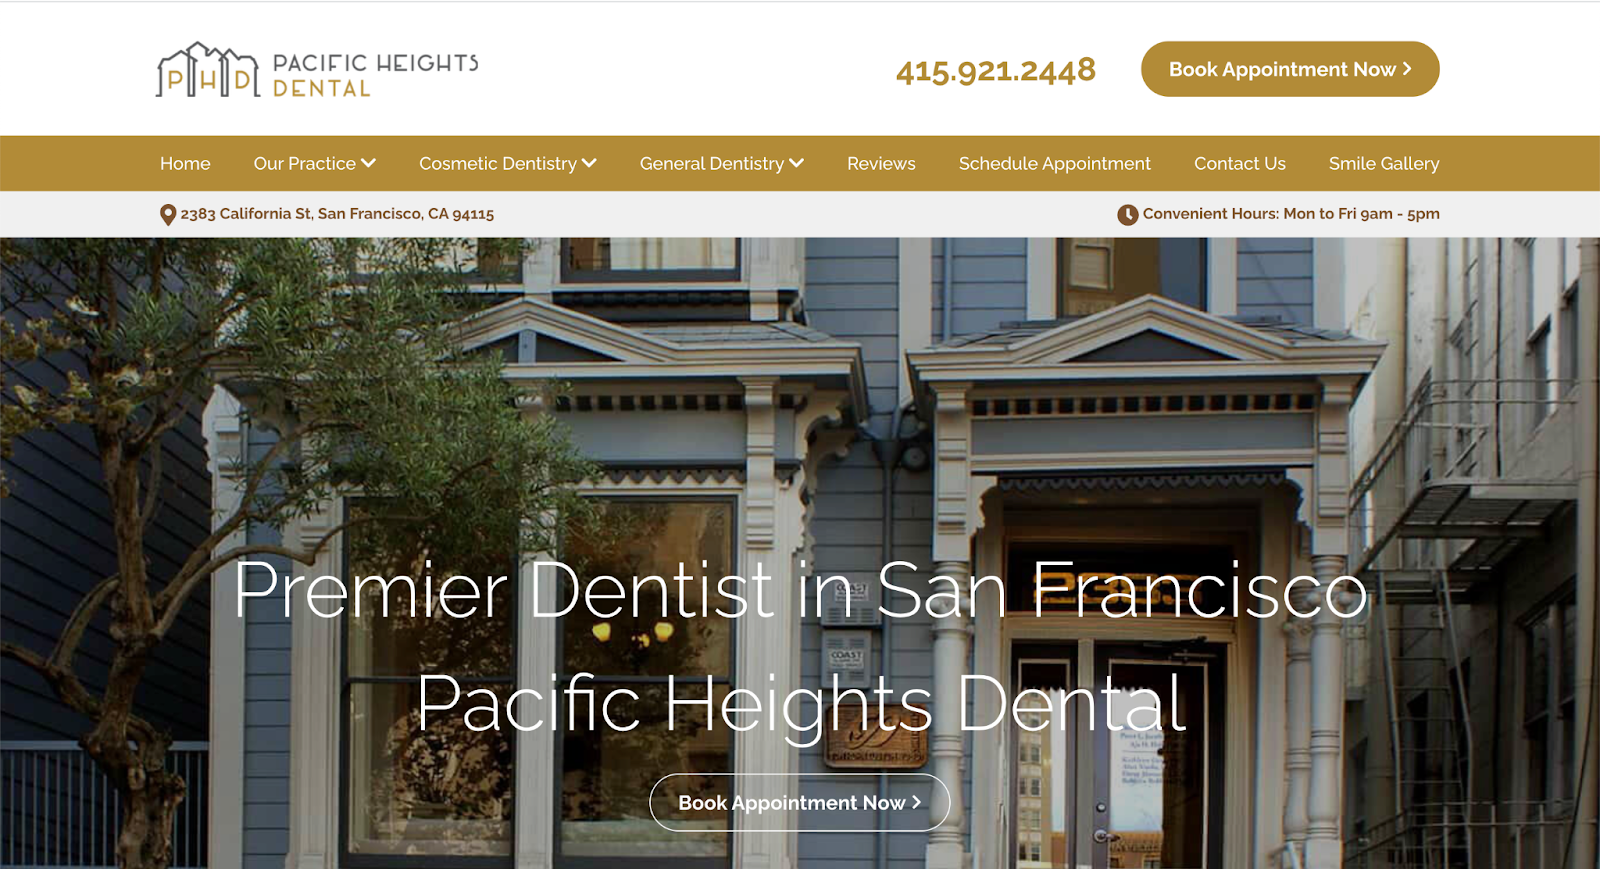Click the Pacific Heights Dental logo
The height and width of the screenshot is (869, 1600).
tap(317, 70)
